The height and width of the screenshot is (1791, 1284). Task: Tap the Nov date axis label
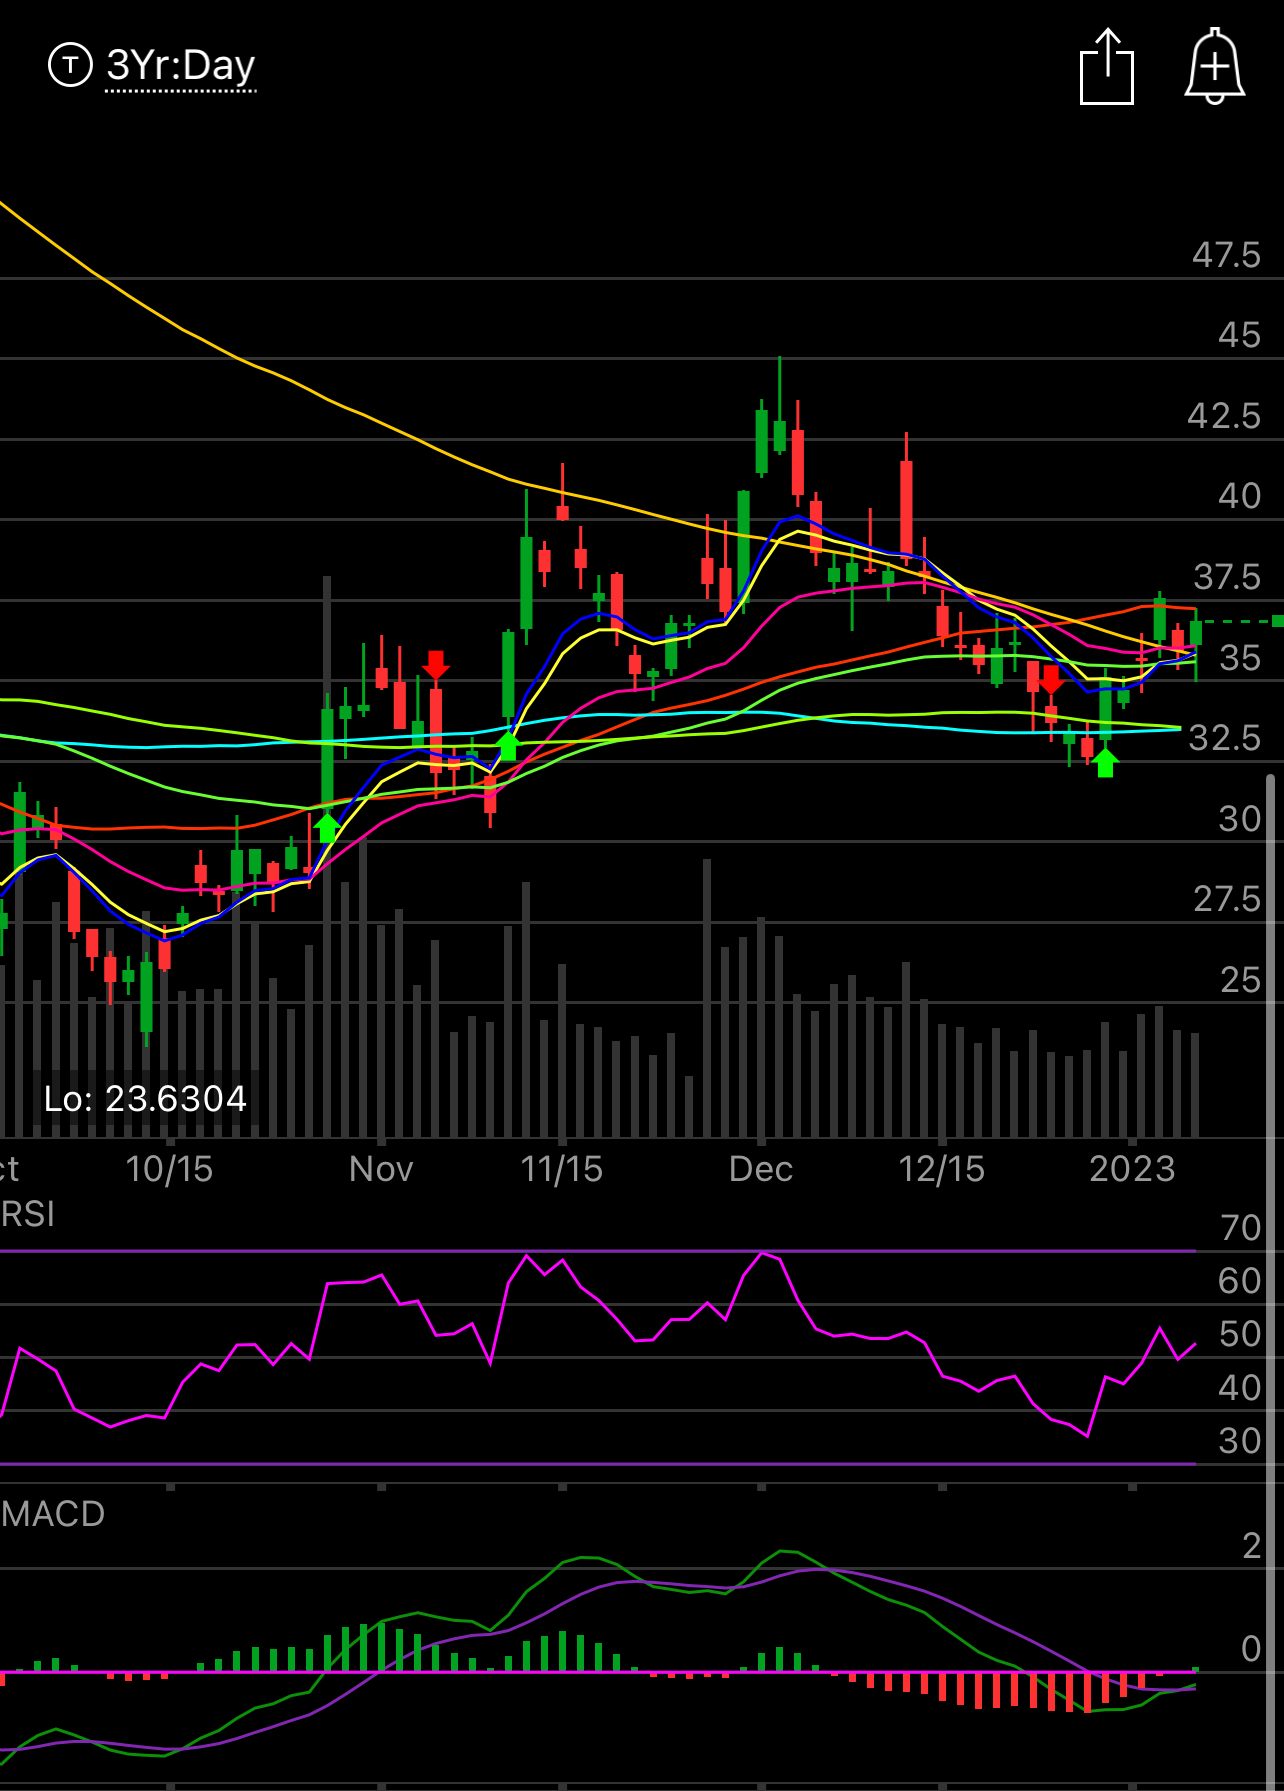point(381,1169)
